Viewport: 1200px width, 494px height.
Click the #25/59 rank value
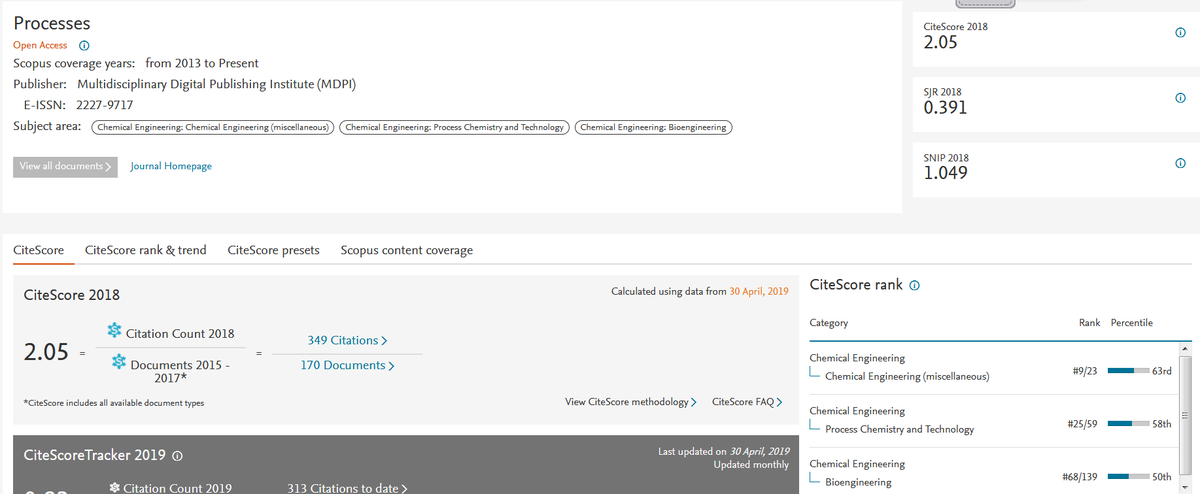1083,424
